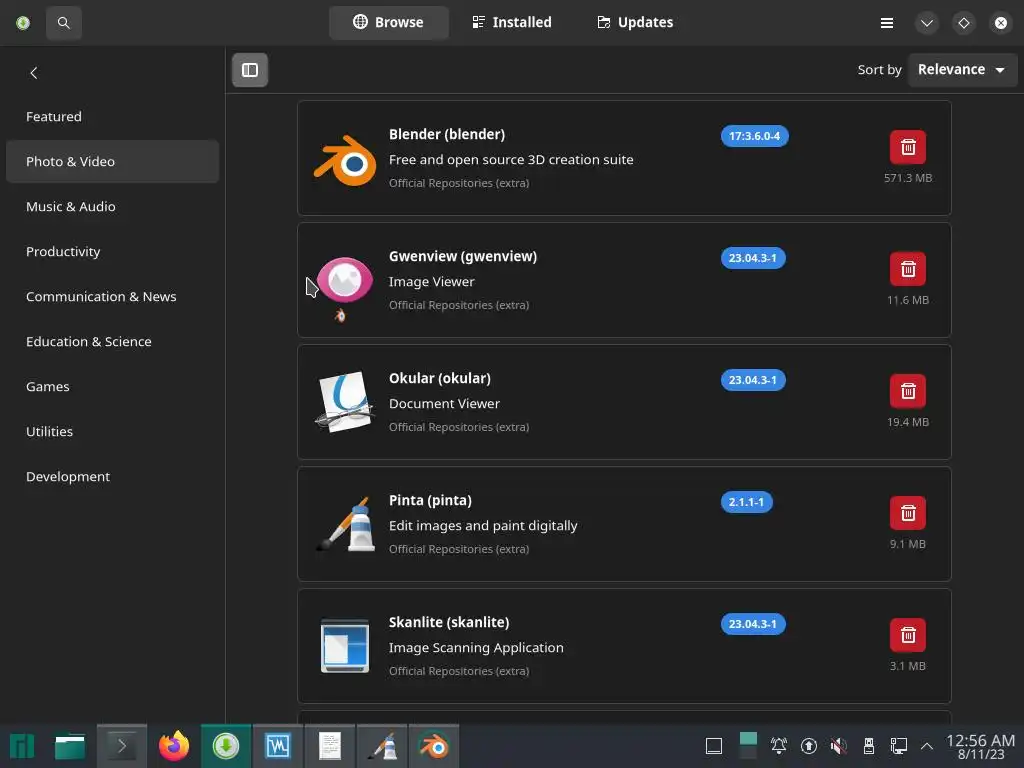This screenshot has width=1024, height=768.
Task: Click the Gwenview application icon
Action: click(345, 280)
